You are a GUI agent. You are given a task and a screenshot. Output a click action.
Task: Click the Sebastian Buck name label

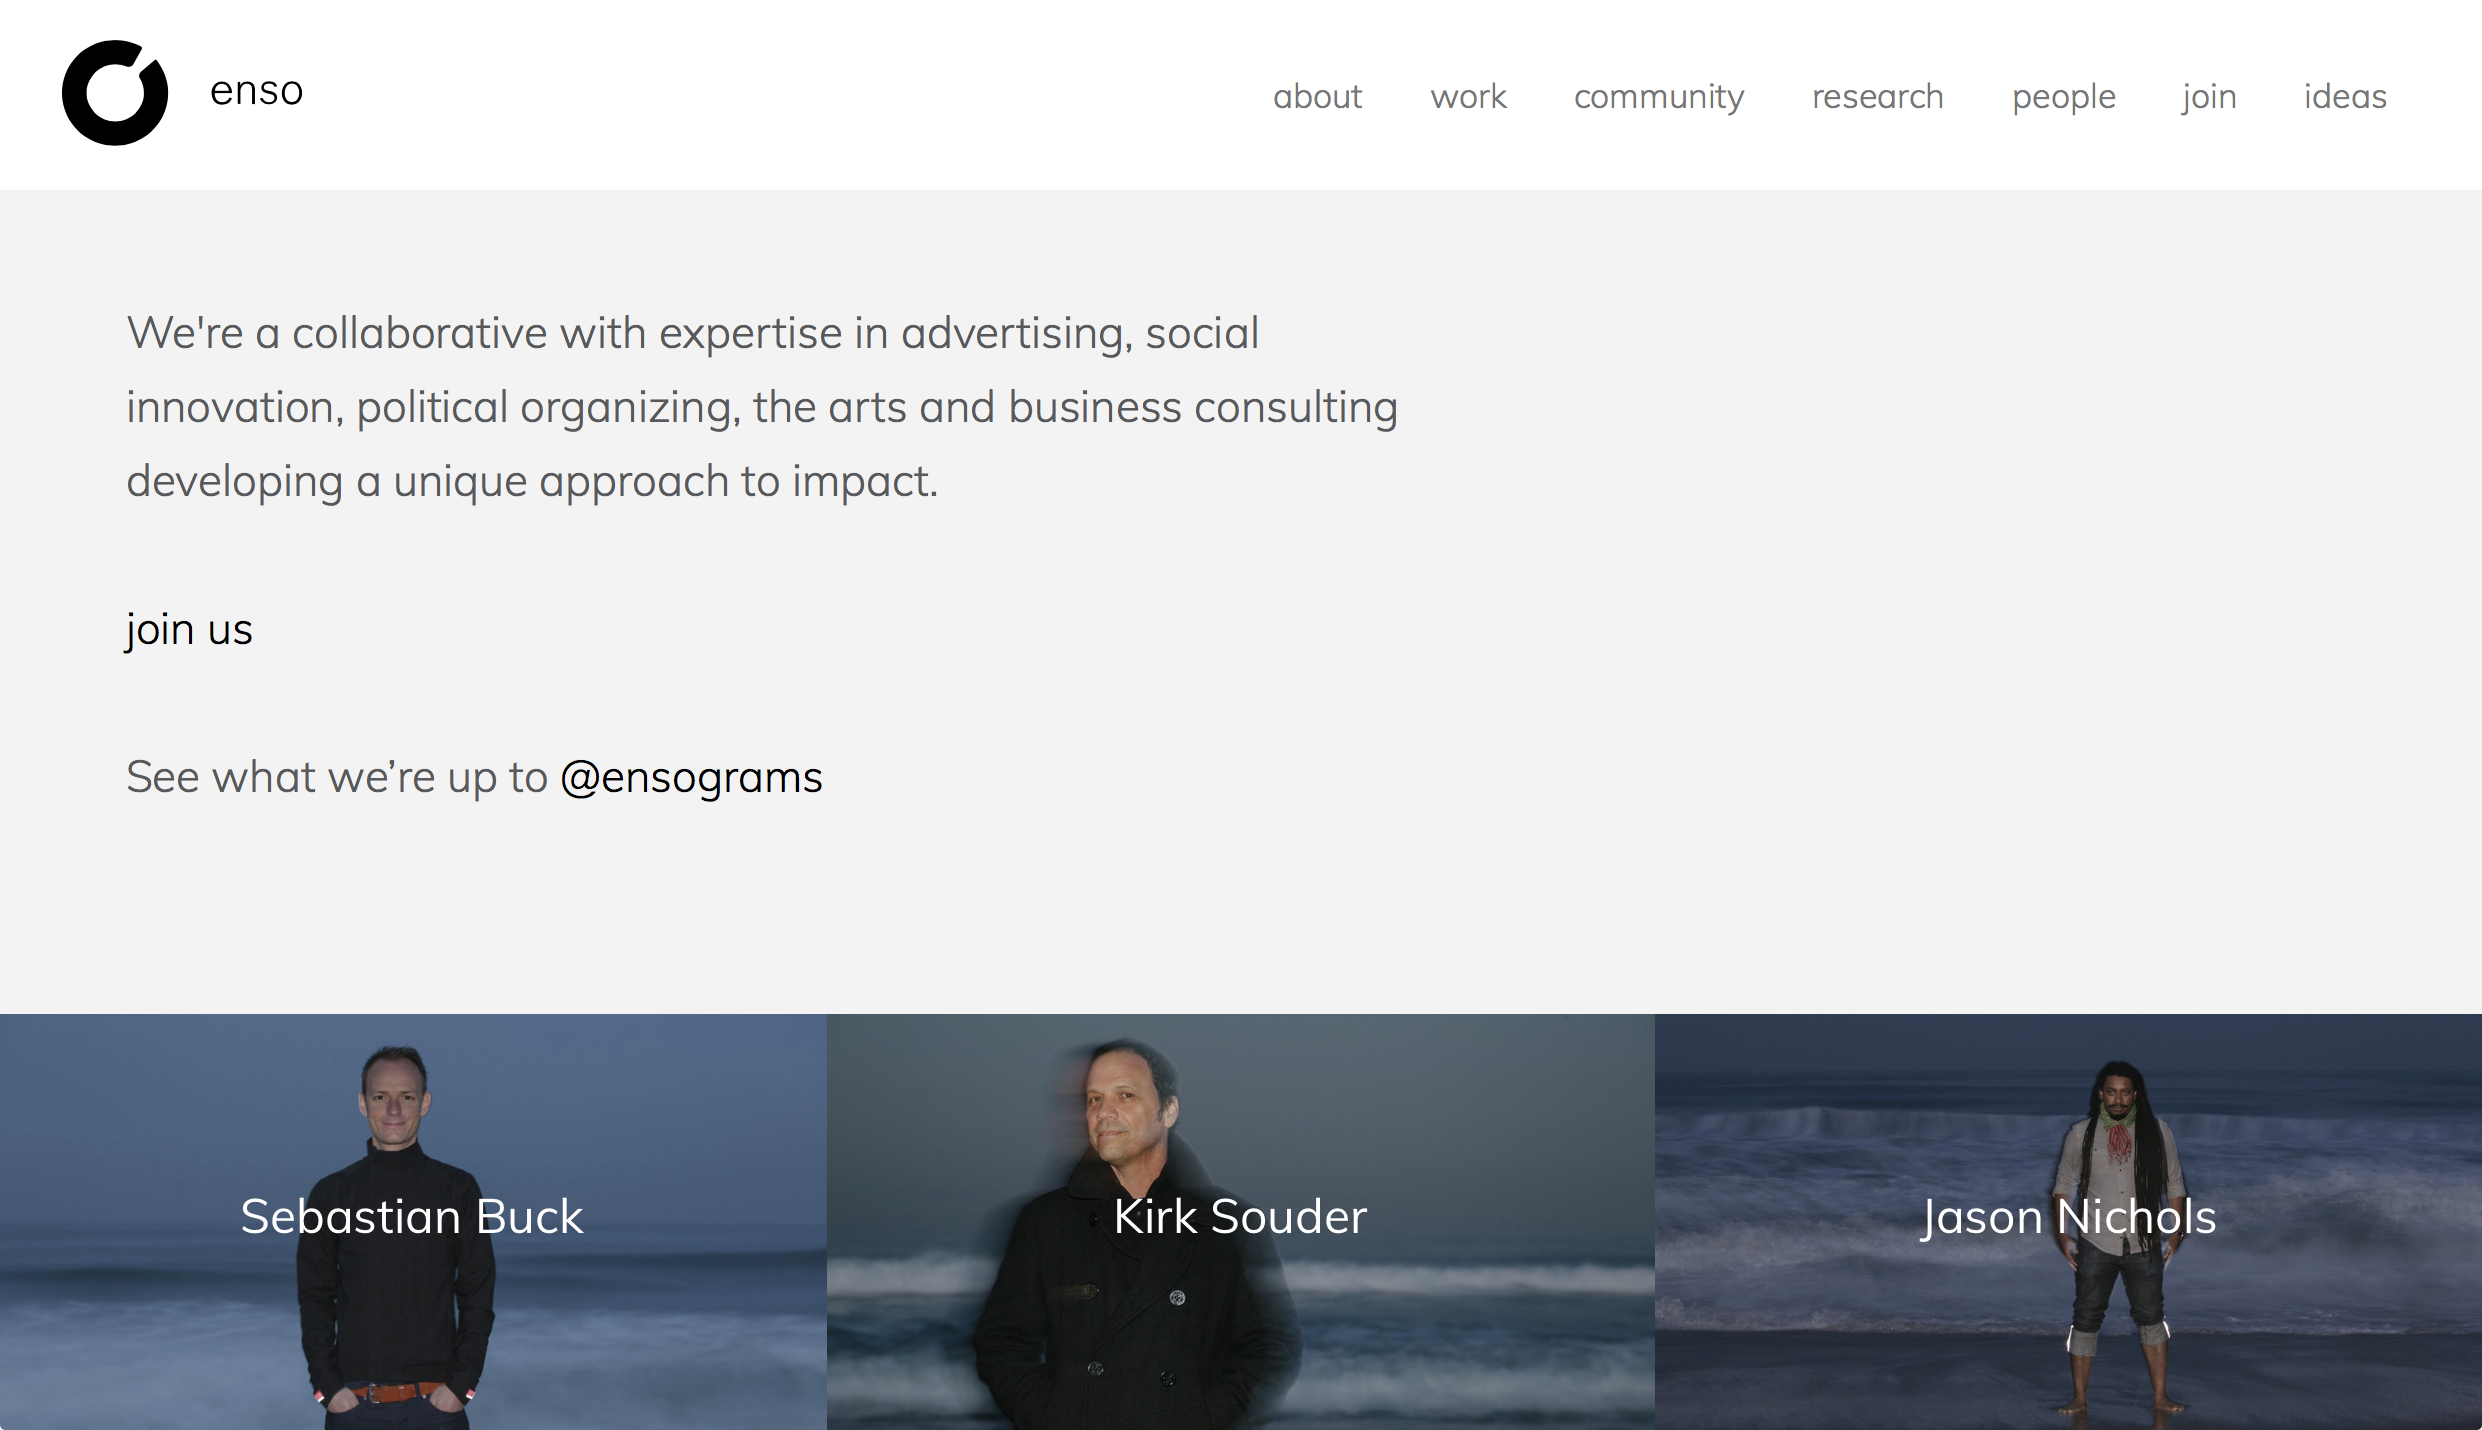412,1217
